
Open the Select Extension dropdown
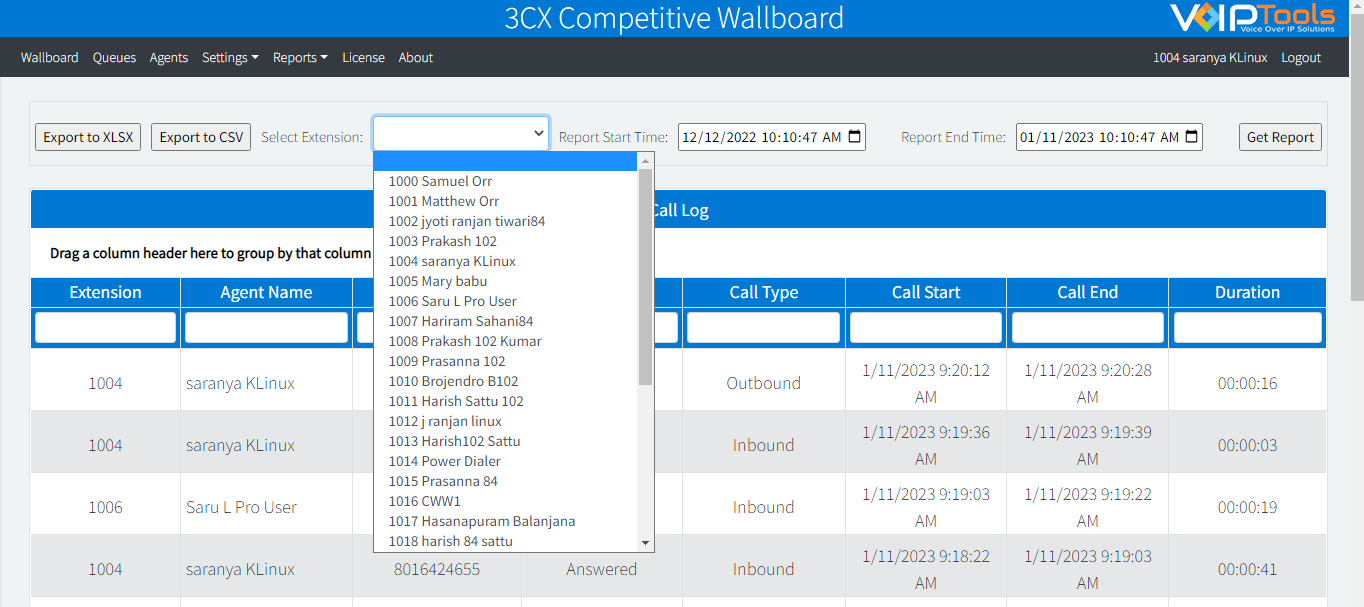461,133
